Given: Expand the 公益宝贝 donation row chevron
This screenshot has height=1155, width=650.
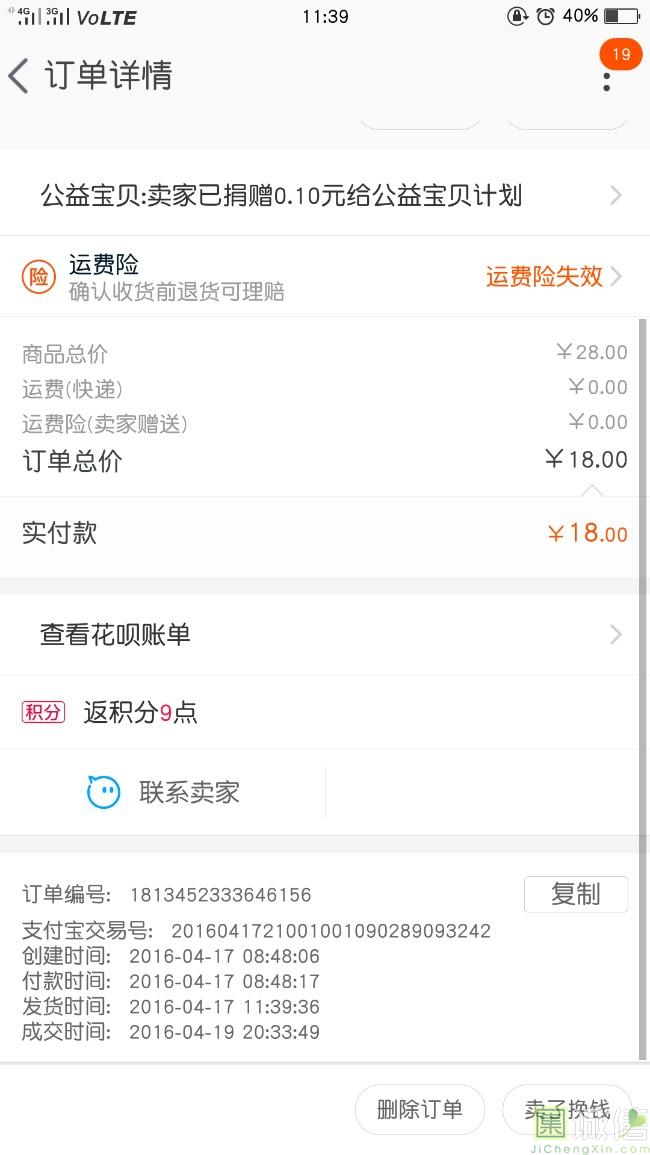Looking at the screenshot, I should [x=615, y=195].
